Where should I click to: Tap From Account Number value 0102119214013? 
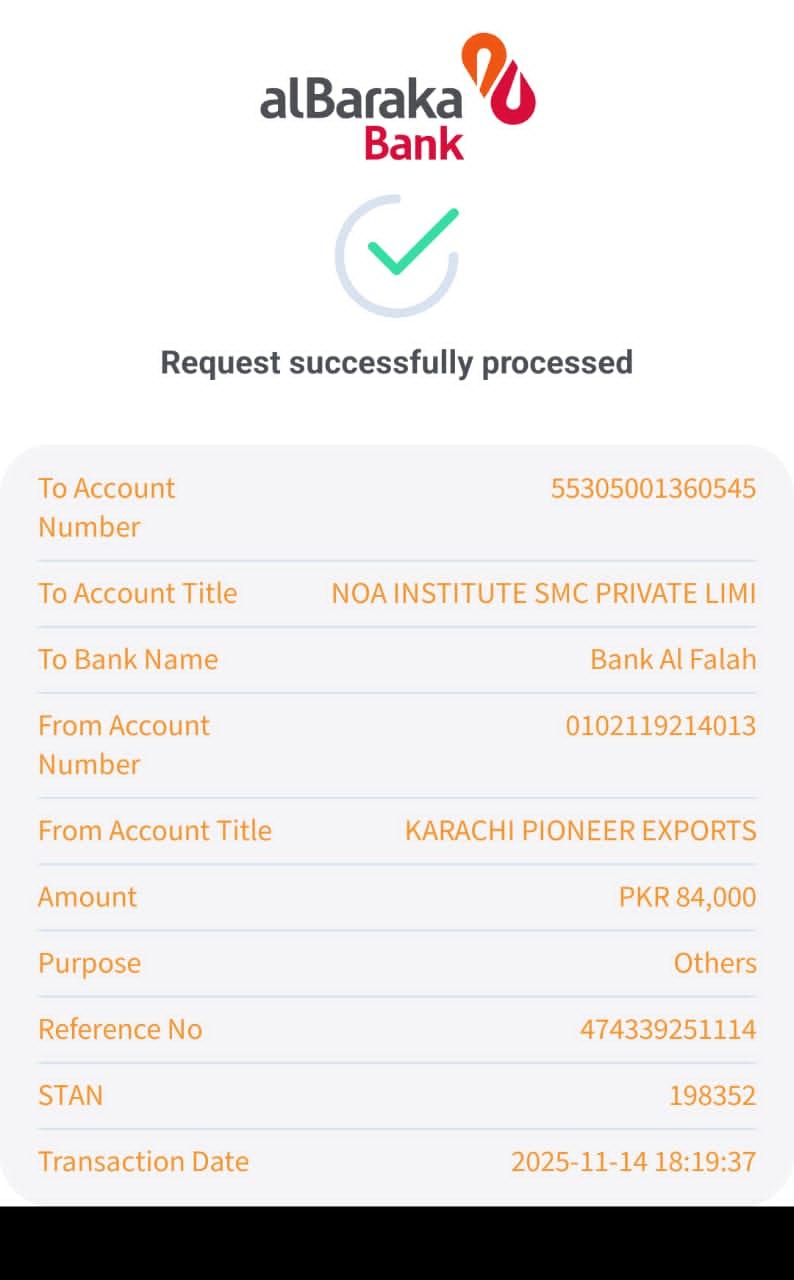[660, 725]
